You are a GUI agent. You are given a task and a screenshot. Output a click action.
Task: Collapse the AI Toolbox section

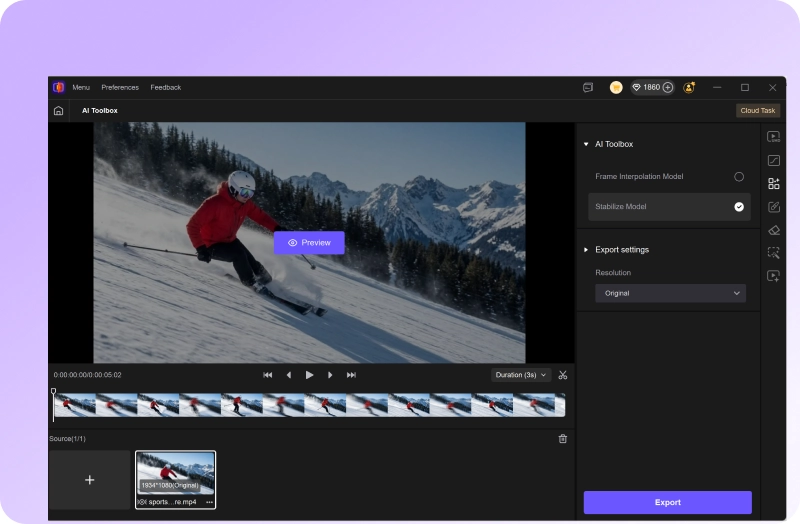(x=586, y=144)
